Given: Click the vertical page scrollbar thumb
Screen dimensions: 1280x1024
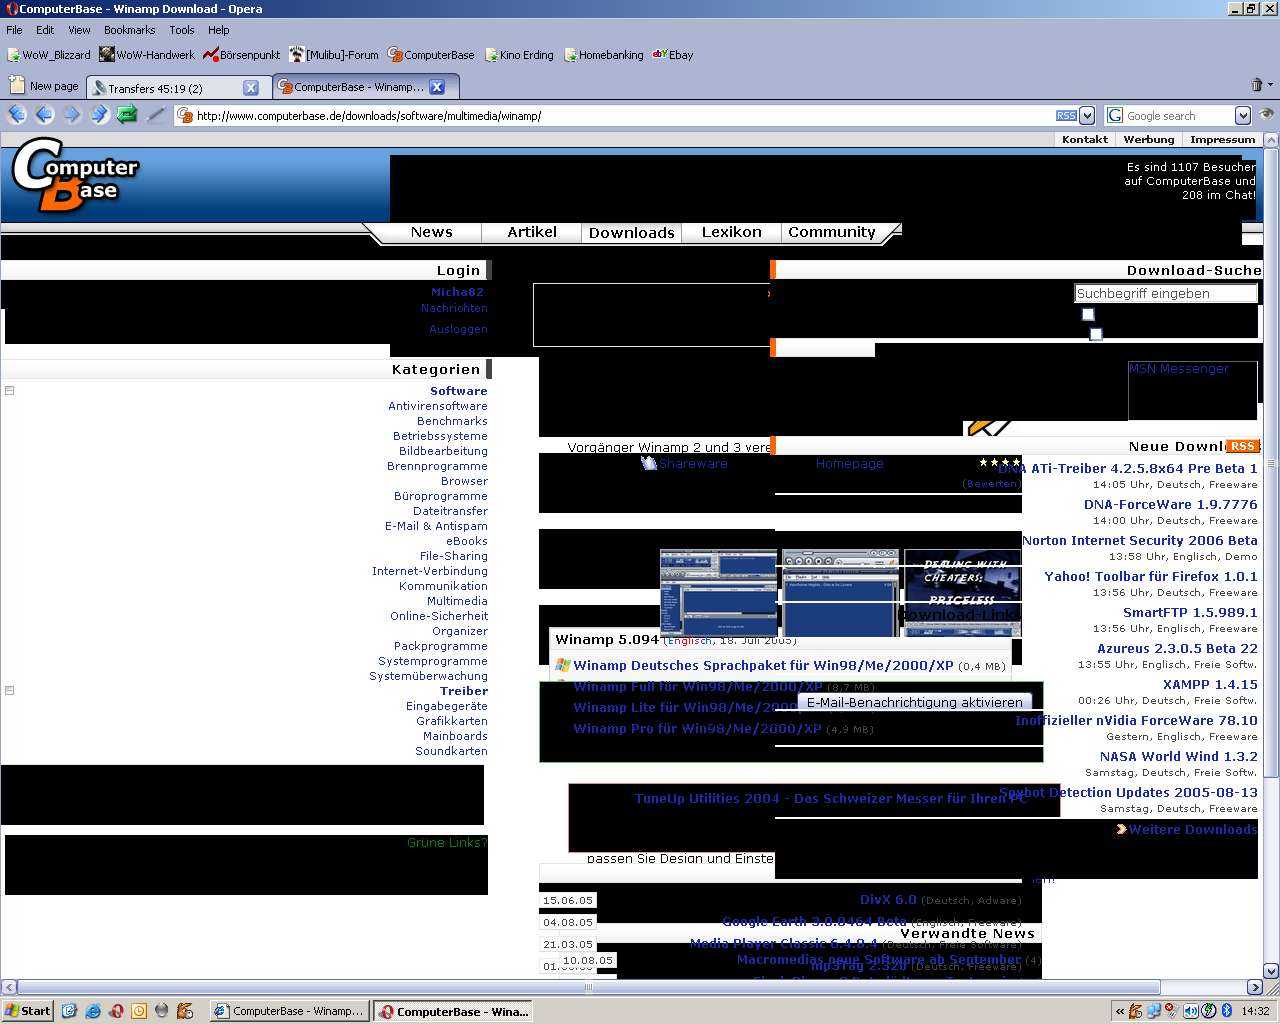Looking at the screenshot, I should (1271, 463).
